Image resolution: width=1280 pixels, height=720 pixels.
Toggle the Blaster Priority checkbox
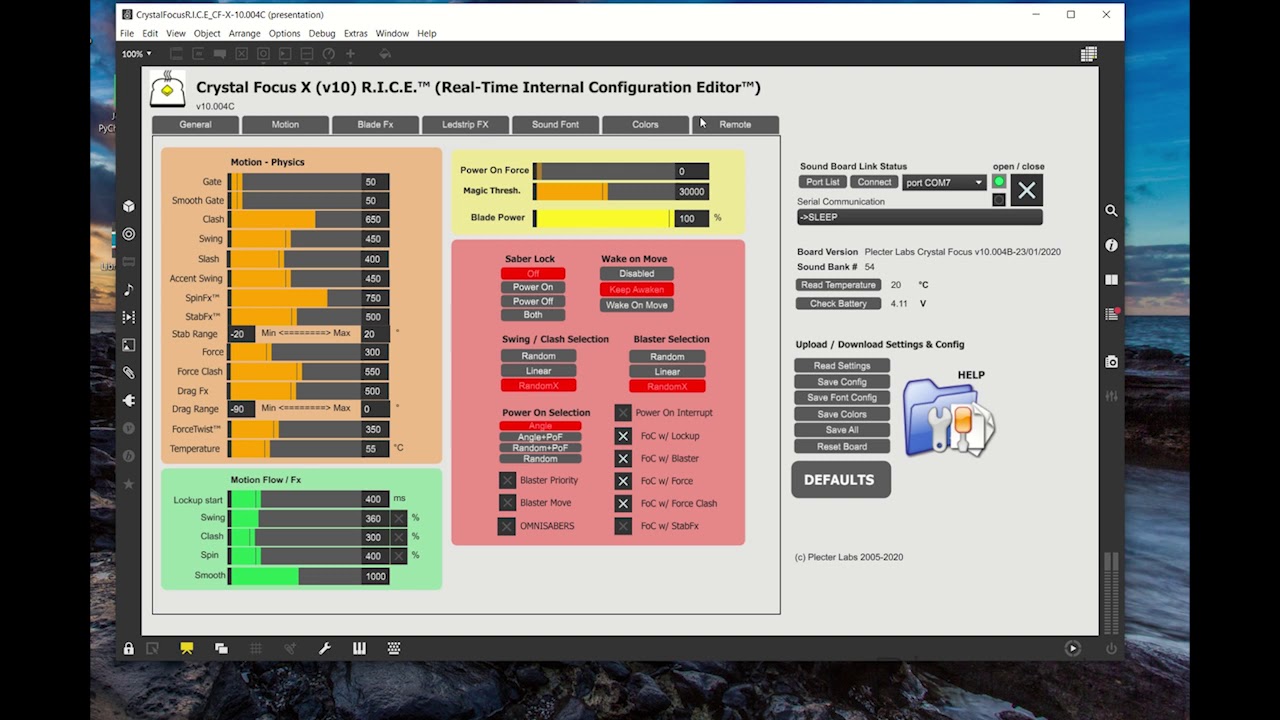(x=507, y=480)
